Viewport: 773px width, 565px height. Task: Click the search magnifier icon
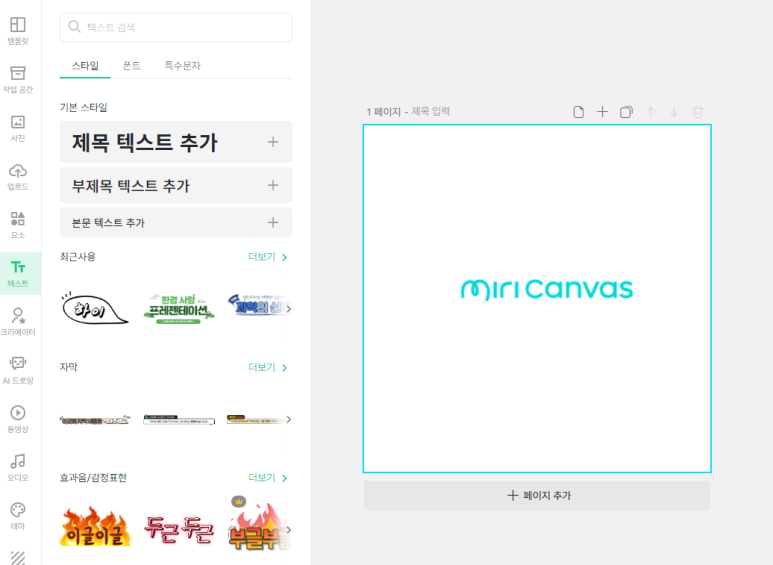(x=74, y=27)
